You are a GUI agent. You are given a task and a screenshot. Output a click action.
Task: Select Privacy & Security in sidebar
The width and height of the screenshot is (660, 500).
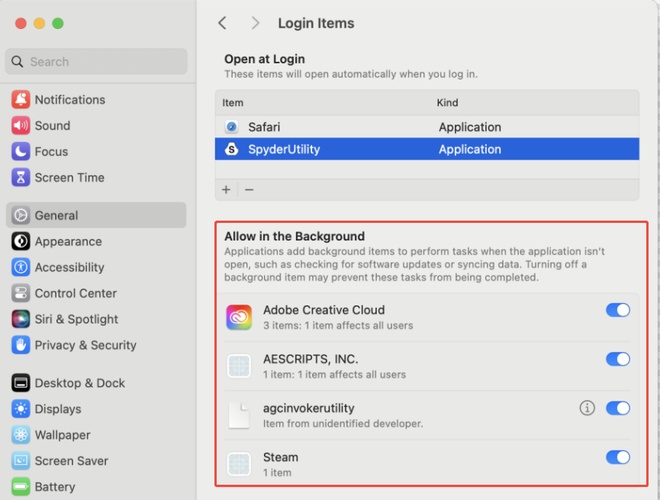click(96, 345)
